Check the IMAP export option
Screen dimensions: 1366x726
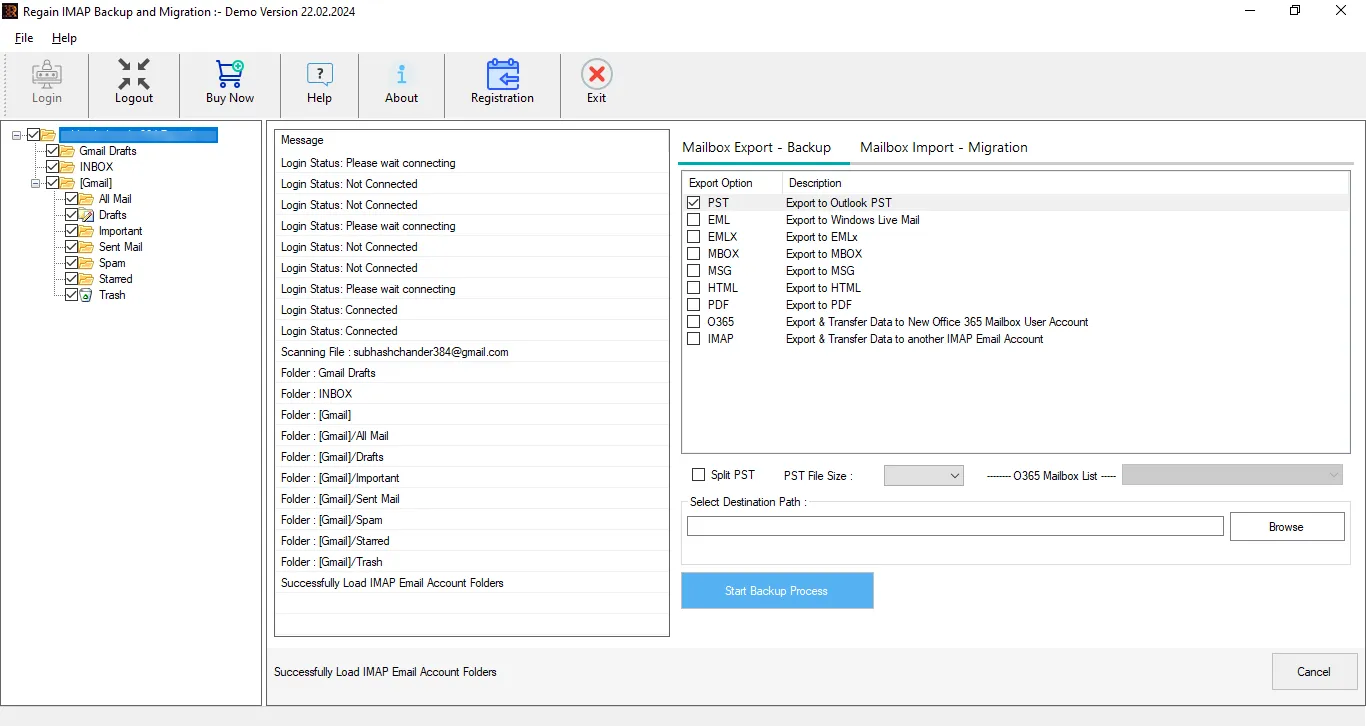click(x=694, y=339)
